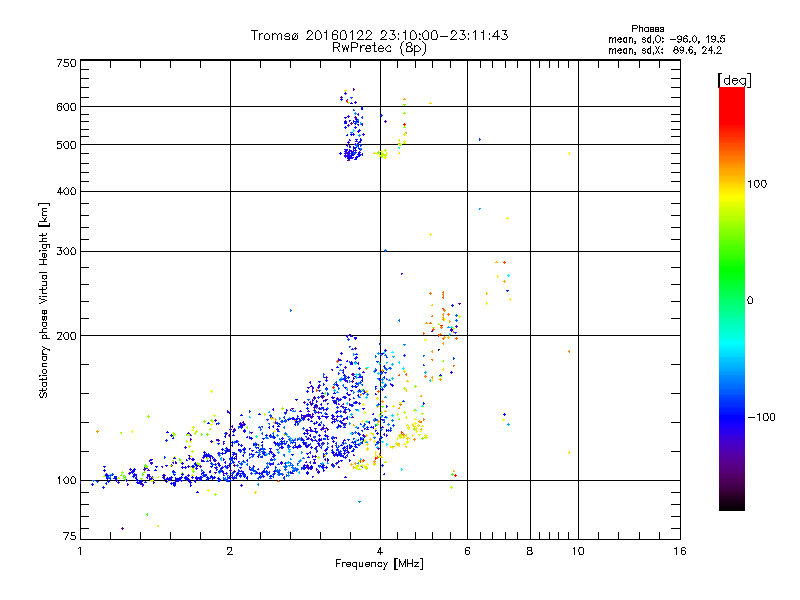The image size is (800, 600).
Task: Click the 'RwPretec (8p)' subtitle
Action: [x=379, y=48]
